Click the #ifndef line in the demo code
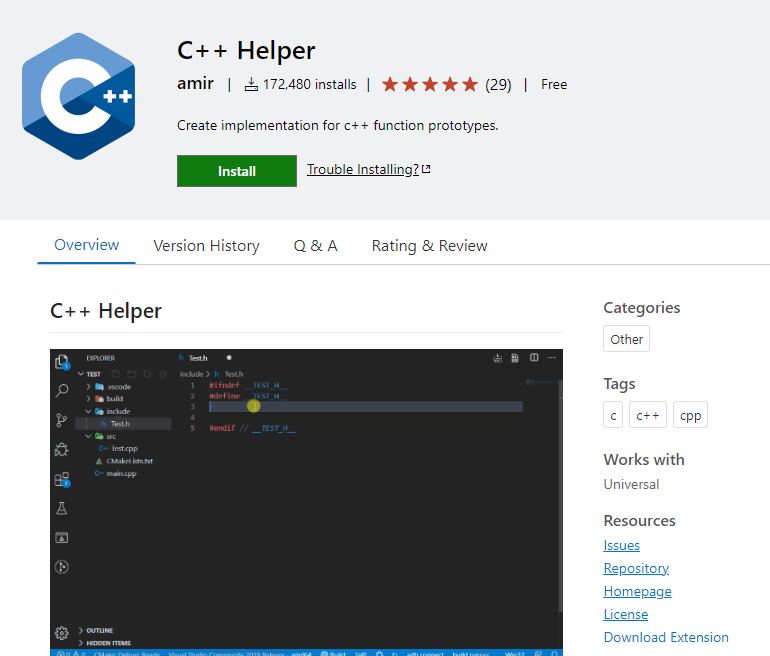The height and width of the screenshot is (656, 770). pyautogui.click(x=248, y=385)
